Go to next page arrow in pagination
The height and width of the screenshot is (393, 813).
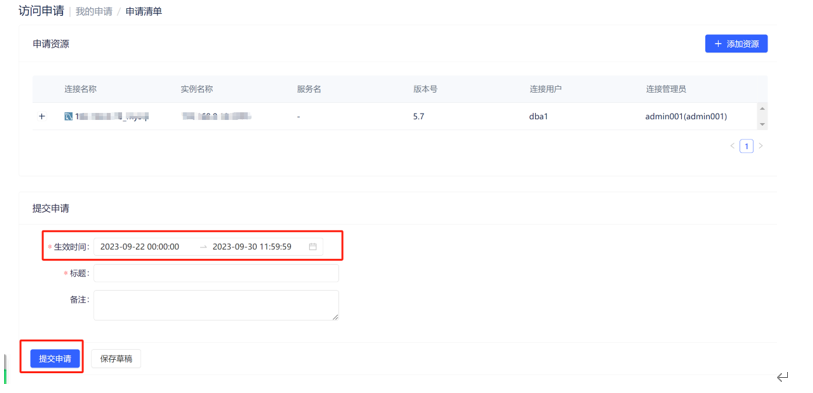pyautogui.click(x=761, y=146)
